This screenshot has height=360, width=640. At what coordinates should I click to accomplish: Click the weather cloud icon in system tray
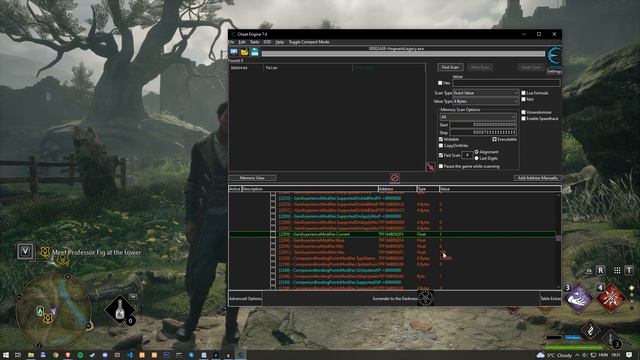click(x=540, y=355)
